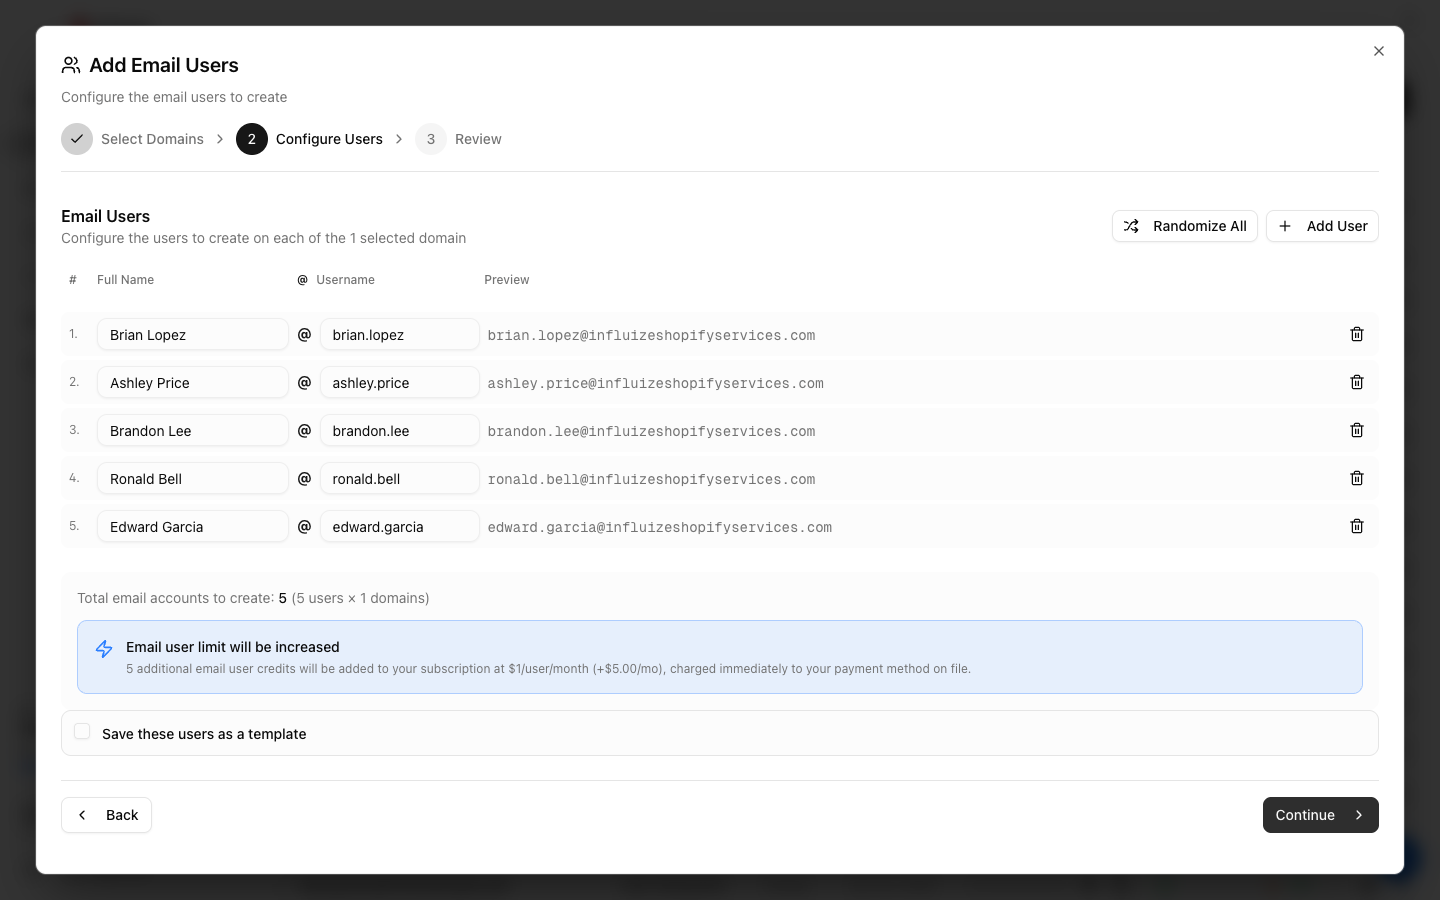Screen dimensions: 1440x900
Task: Enable Save these users as a template
Action: [82, 732]
